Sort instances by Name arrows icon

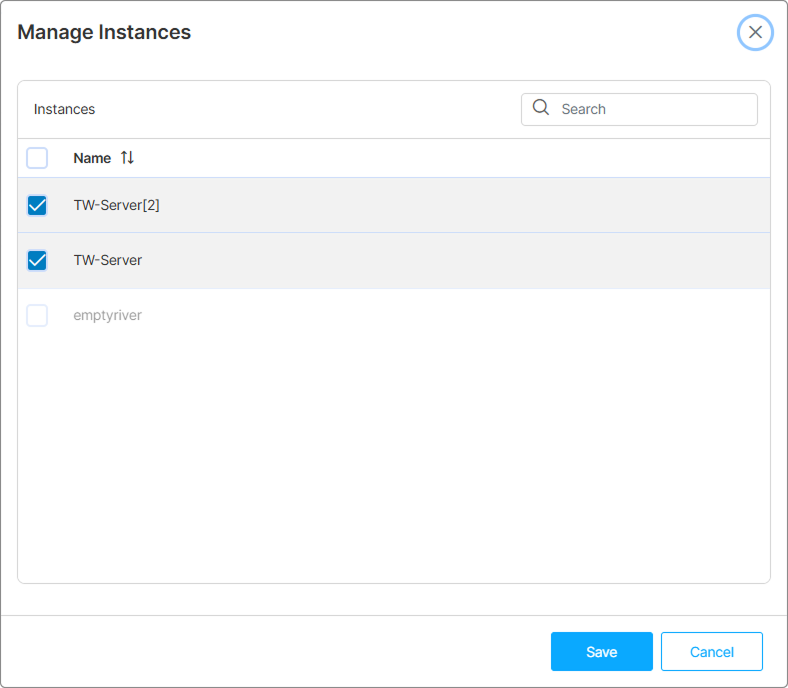tap(127, 158)
